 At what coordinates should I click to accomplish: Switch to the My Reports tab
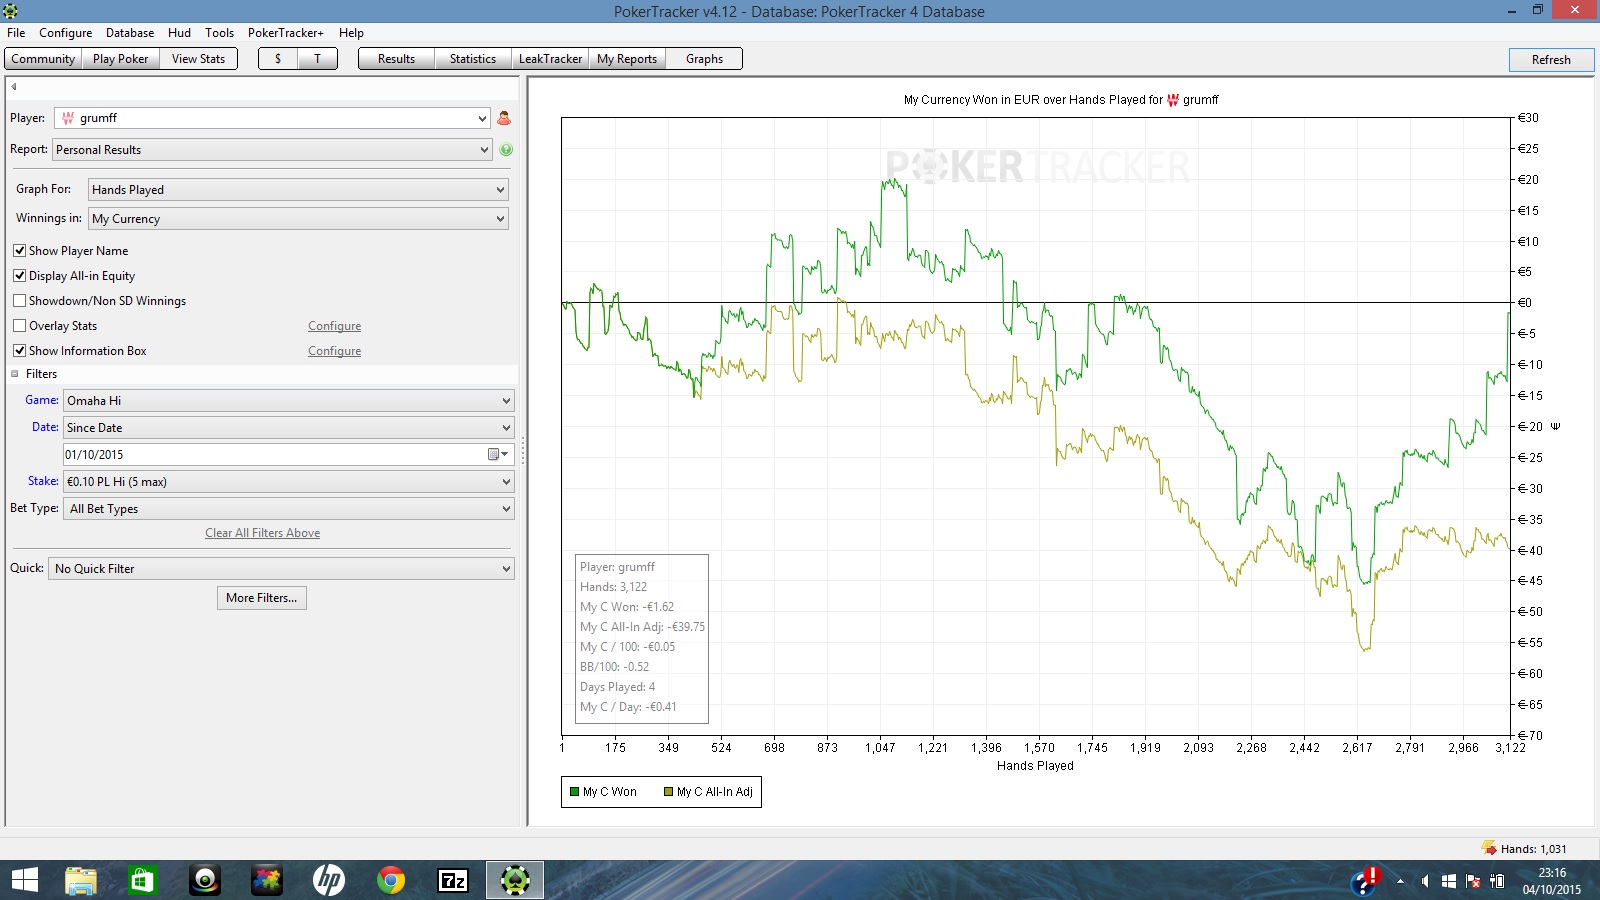click(x=627, y=59)
